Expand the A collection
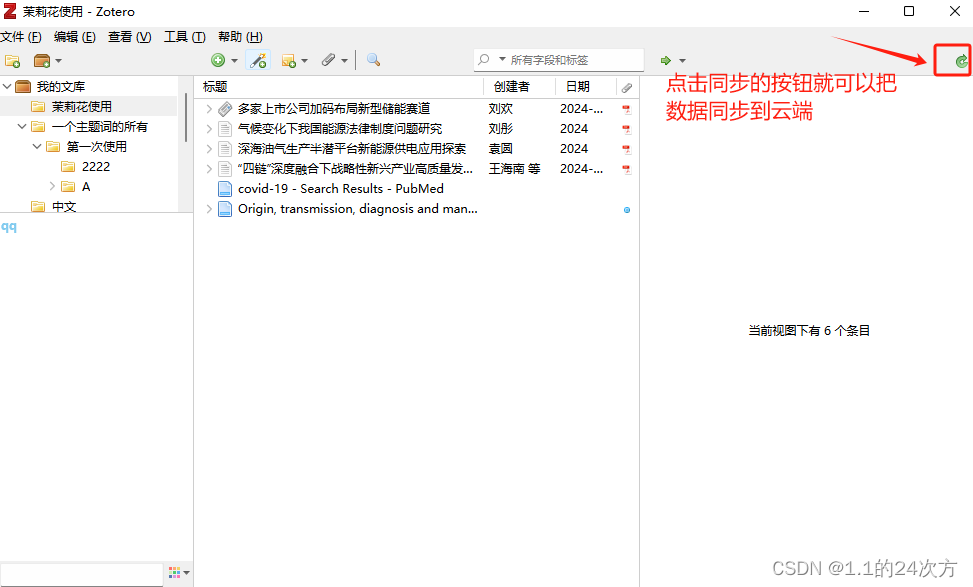Screen dimensions: 973x587 coord(52,186)
